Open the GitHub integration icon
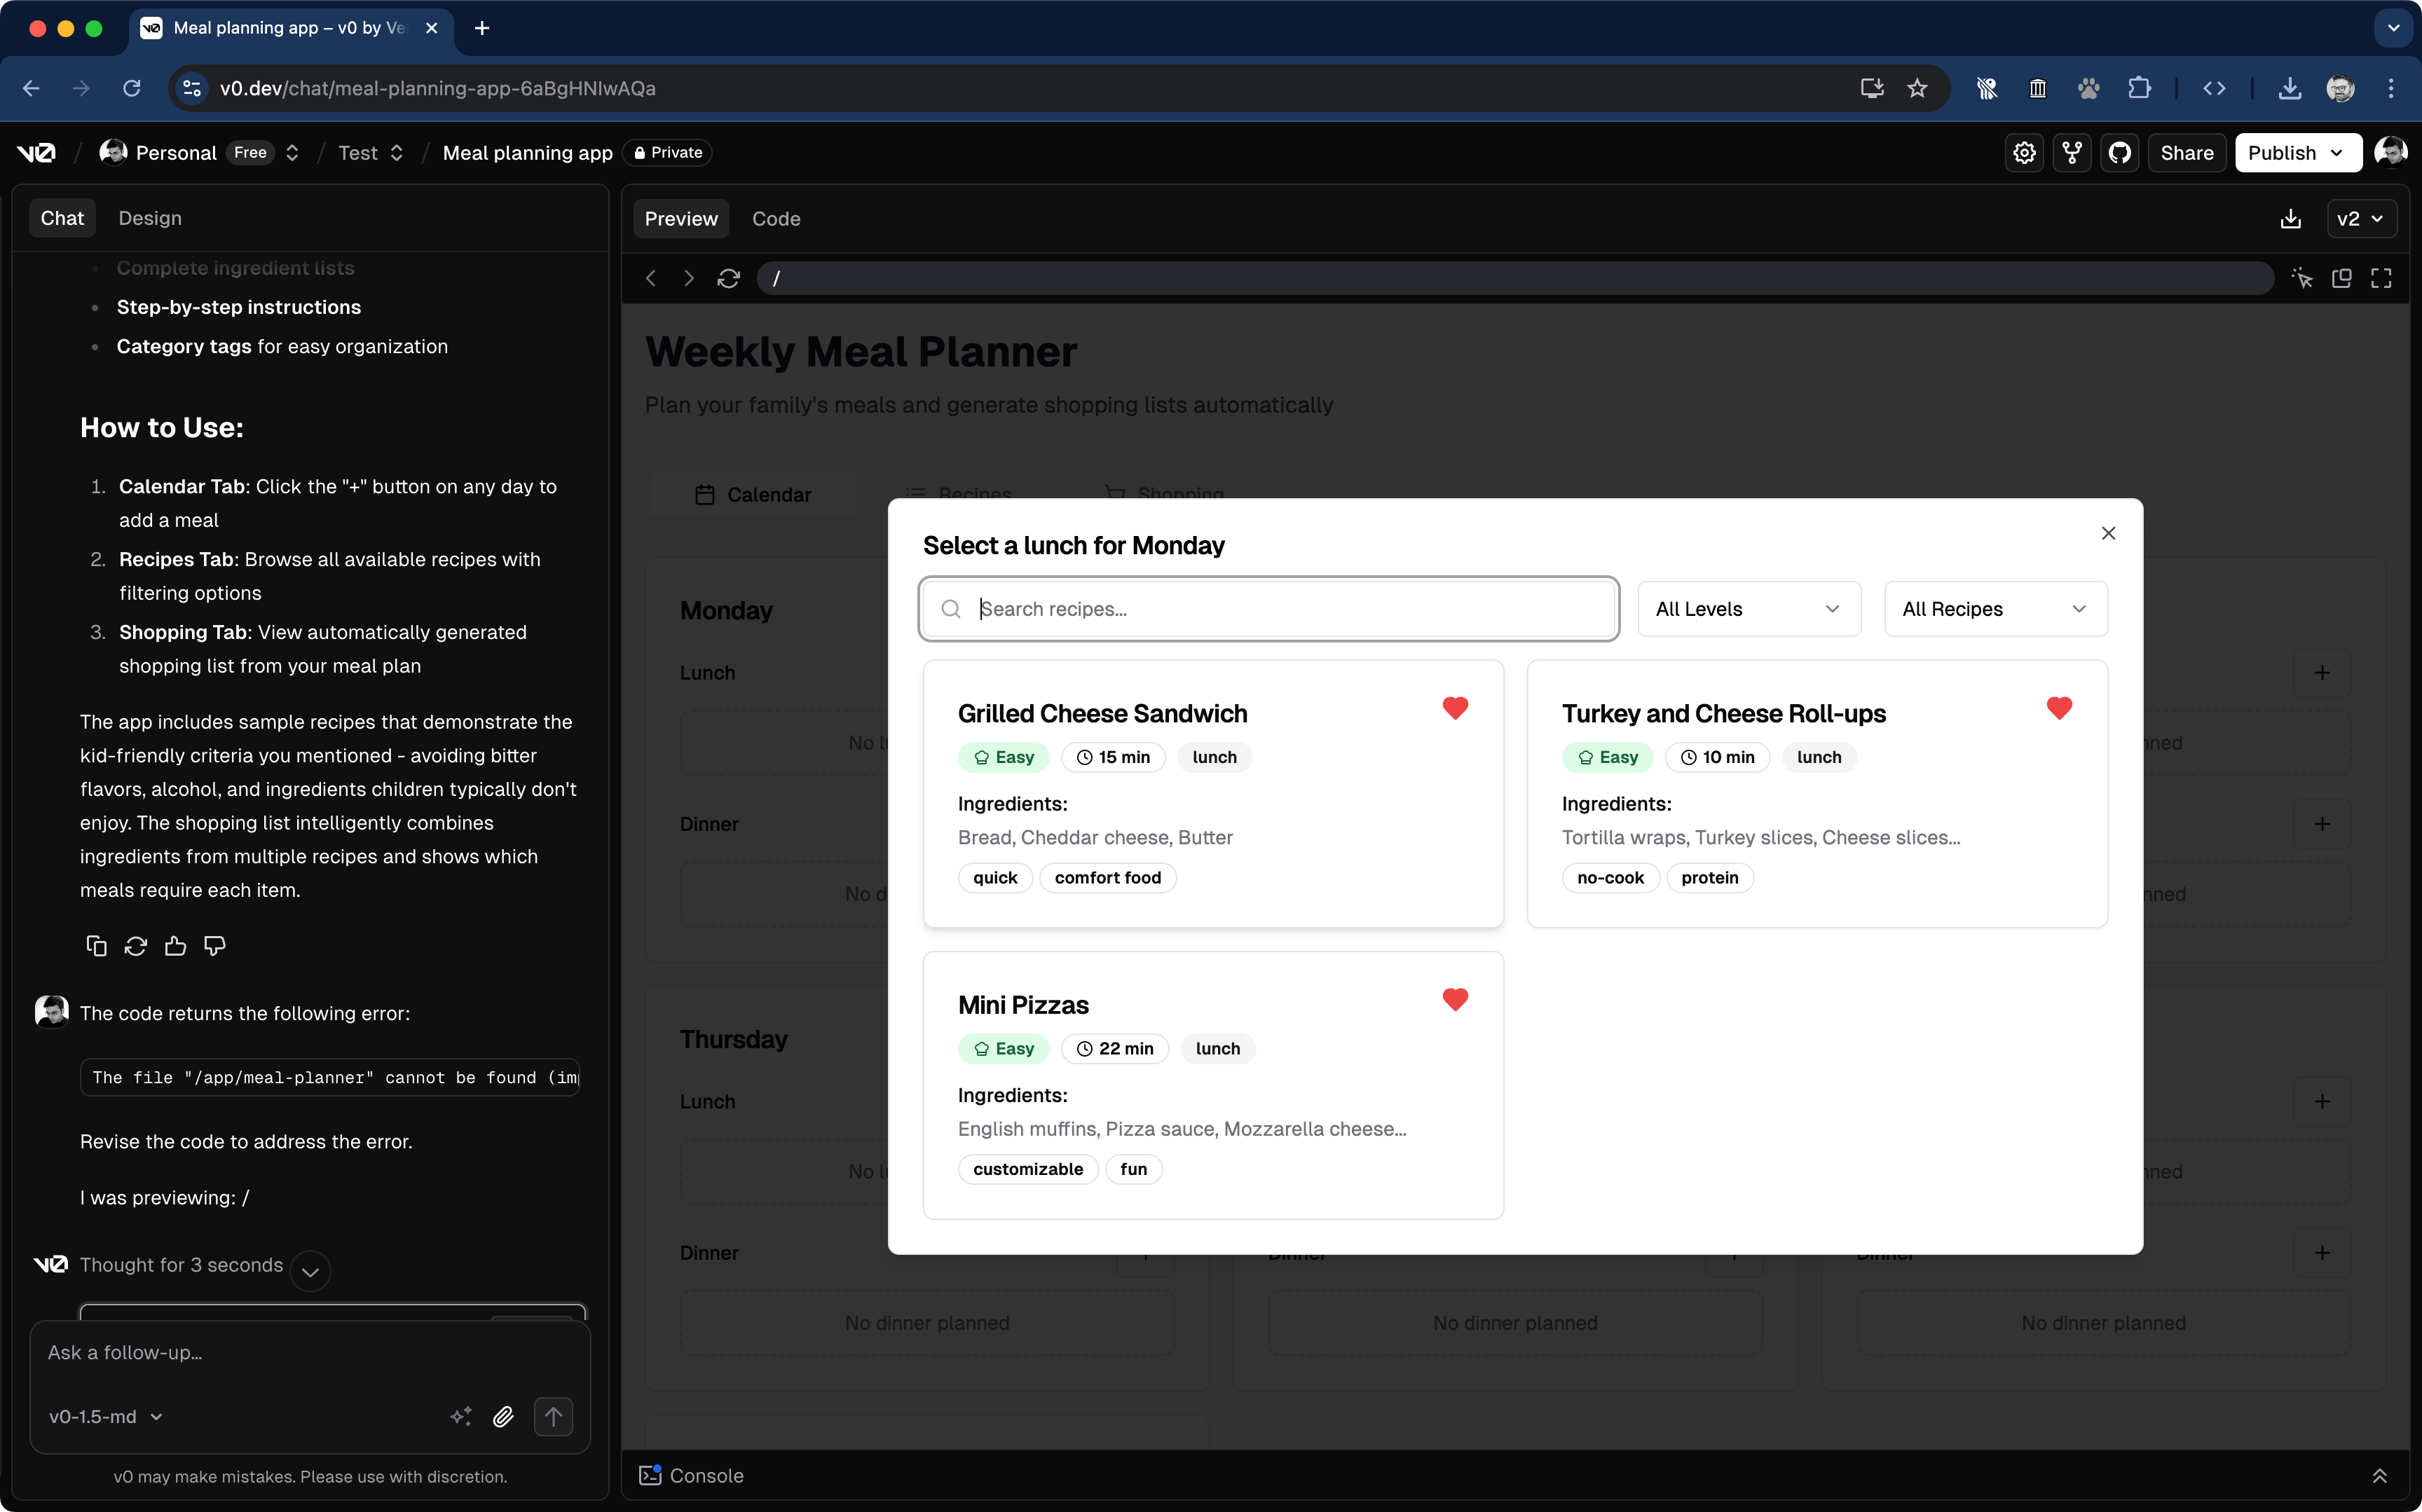The width and height of the screenshot is (2422, 1512). coord(2119,153)
